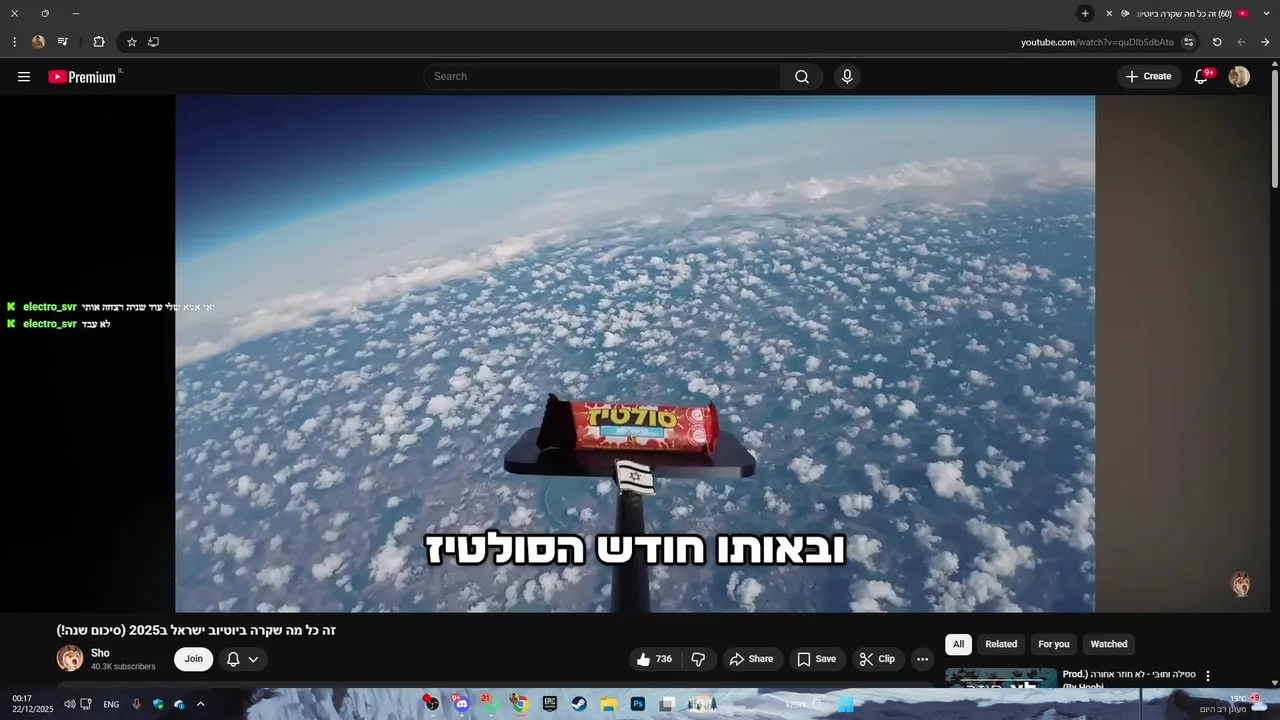Start voice search with the microphone

847,77
